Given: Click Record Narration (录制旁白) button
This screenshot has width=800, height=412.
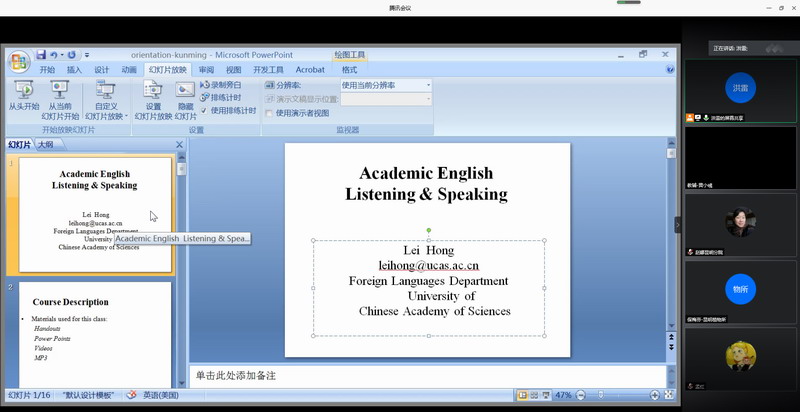Looking at the screenshot, I should pos(222,86).
